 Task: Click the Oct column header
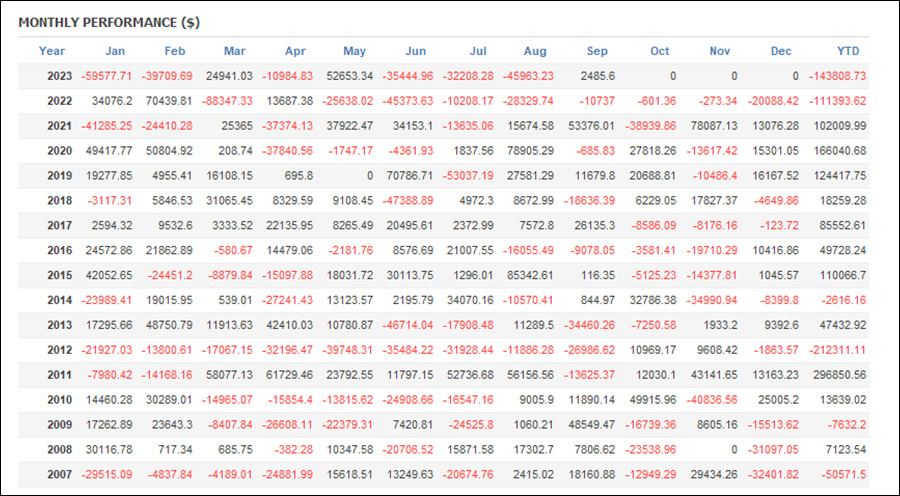point(660,51)
